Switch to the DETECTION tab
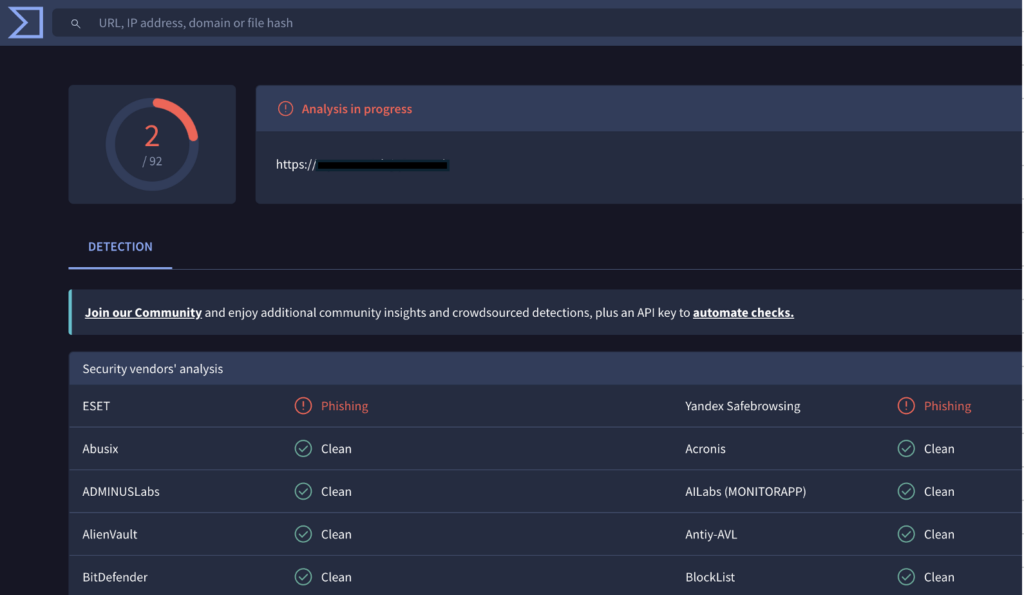1024x595 pixels. (x=120, y=246)
